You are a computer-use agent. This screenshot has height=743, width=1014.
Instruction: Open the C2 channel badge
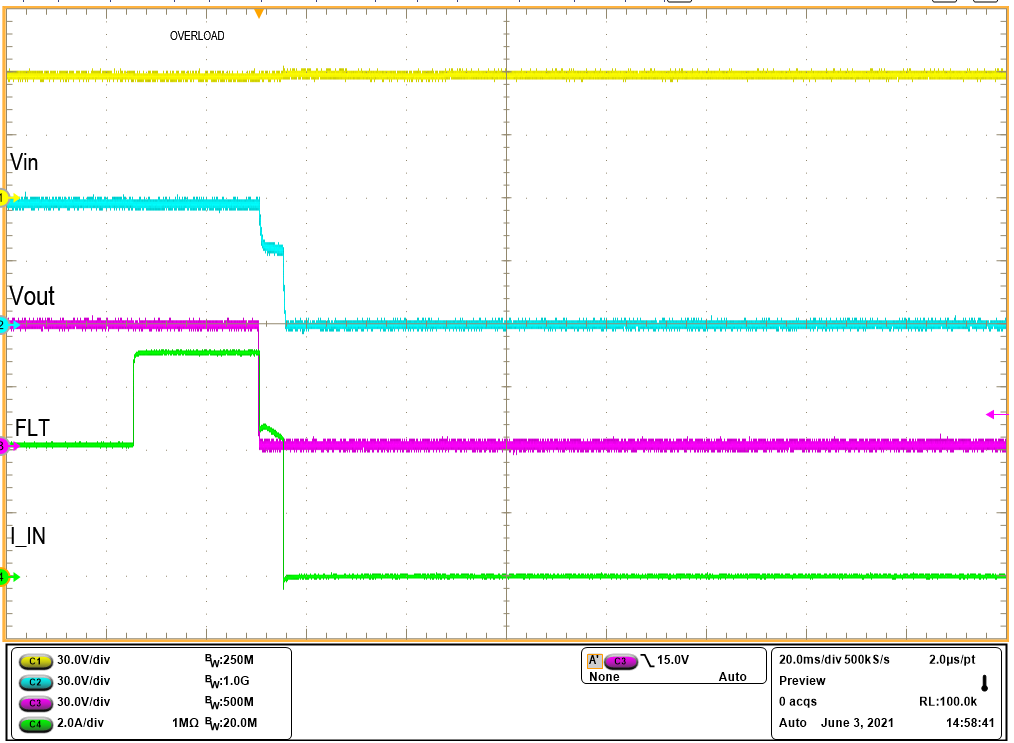[x=36, y=682]
